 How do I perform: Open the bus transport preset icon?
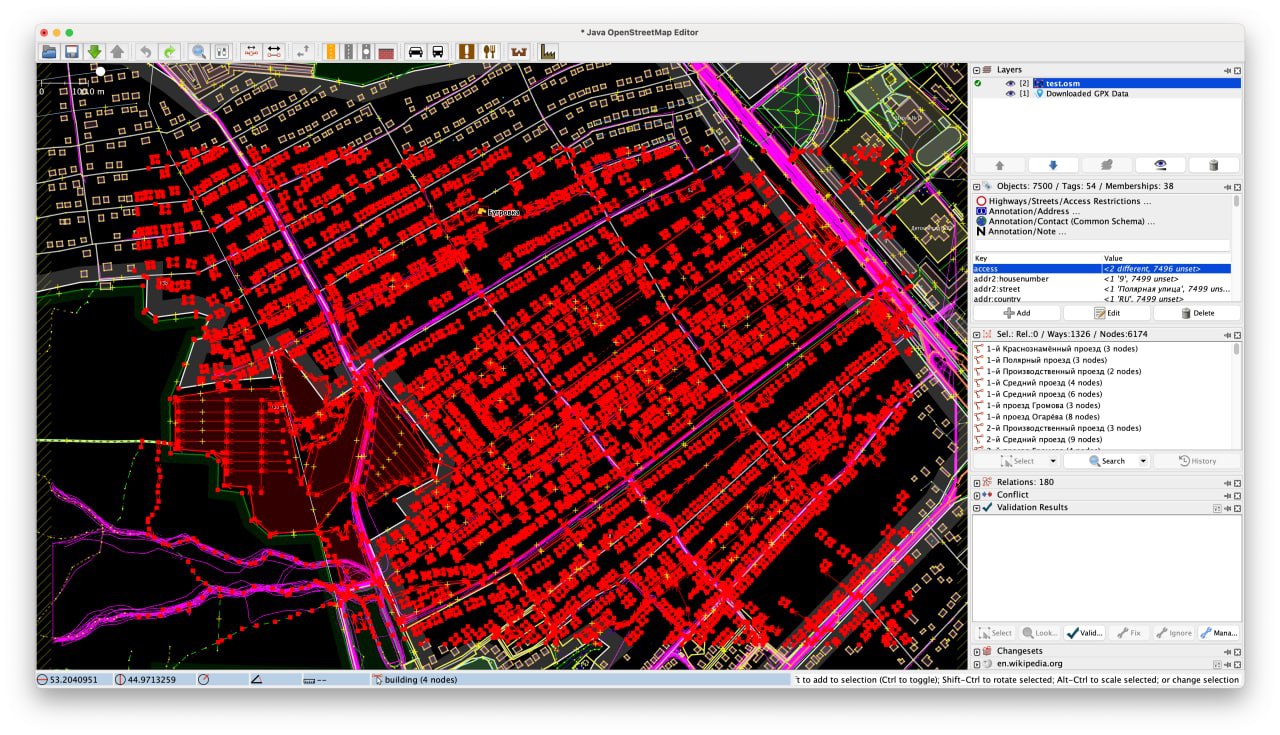point(438,51)
